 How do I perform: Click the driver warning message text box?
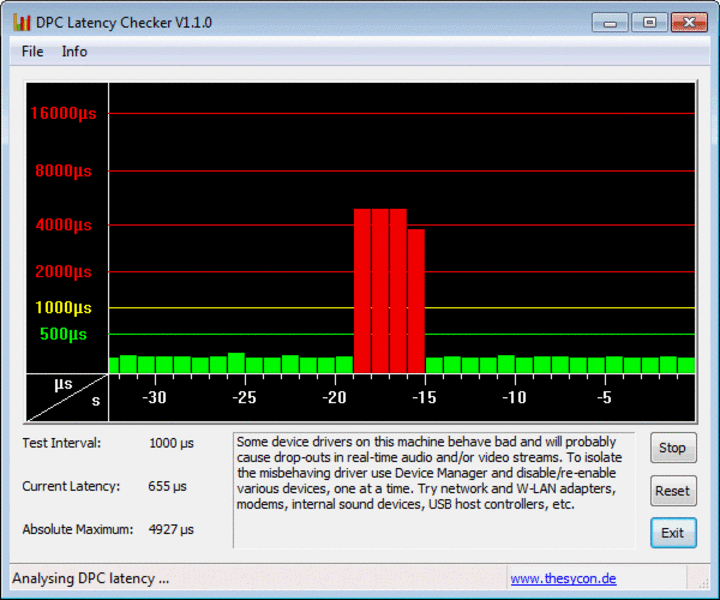point(434,490)
